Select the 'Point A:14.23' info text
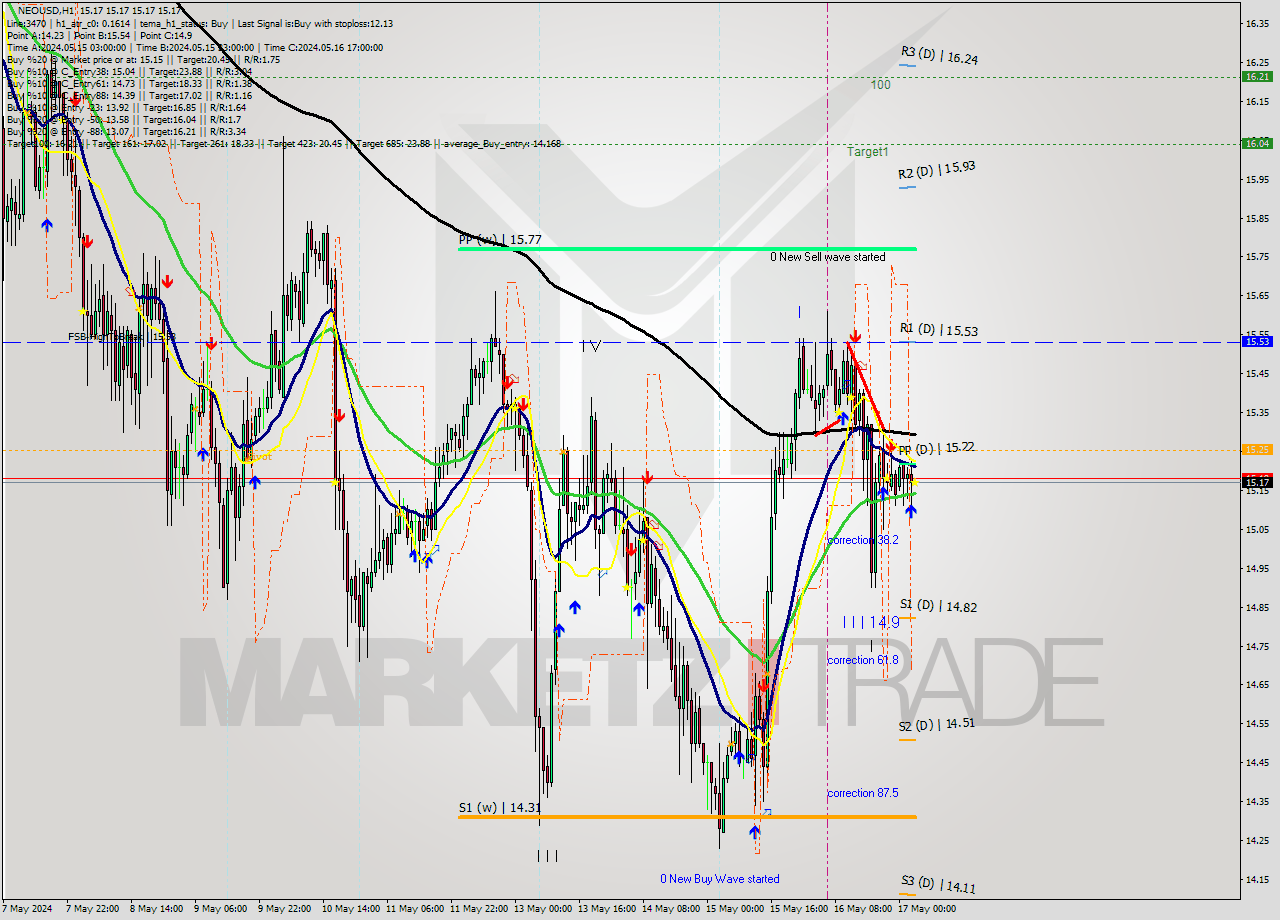The image size is (1280, 920). [36, 35]
